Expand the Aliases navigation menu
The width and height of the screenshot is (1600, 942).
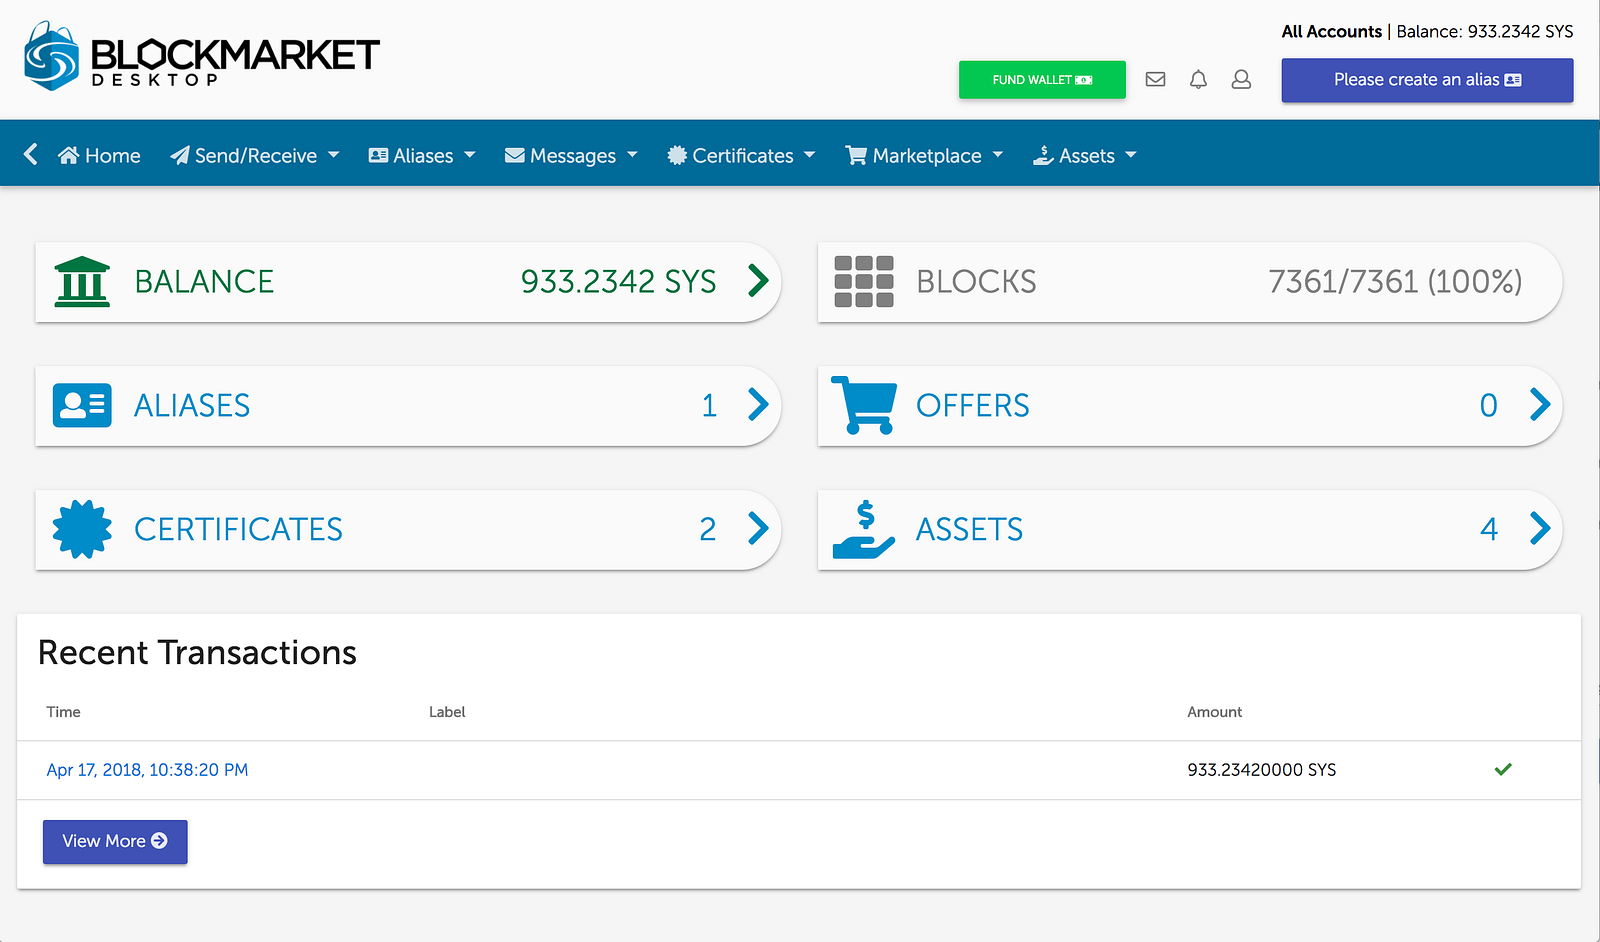tap(422, 155)
